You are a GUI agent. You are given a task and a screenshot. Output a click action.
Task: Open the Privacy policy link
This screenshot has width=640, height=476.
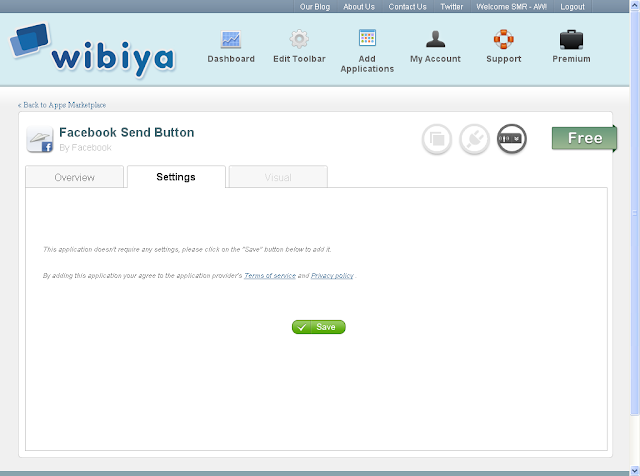[x=332, y=276]
